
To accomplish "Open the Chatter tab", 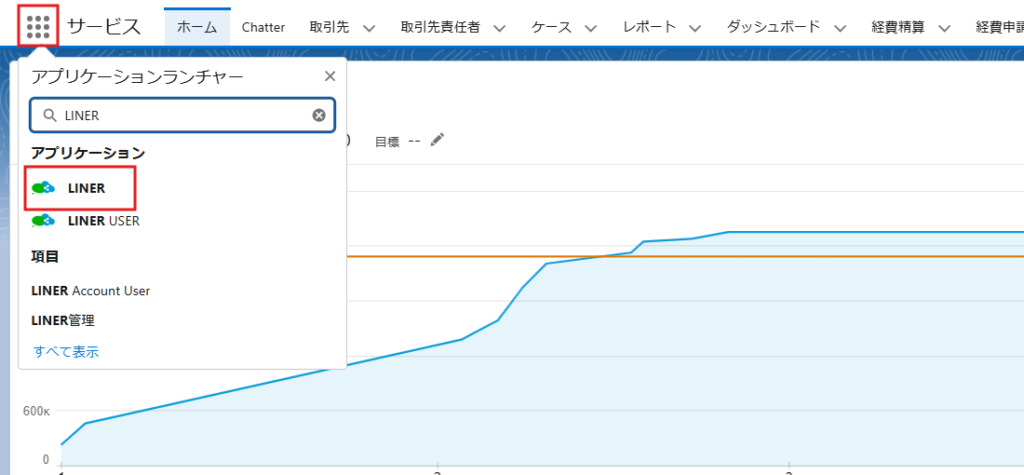I will [263, 27].
